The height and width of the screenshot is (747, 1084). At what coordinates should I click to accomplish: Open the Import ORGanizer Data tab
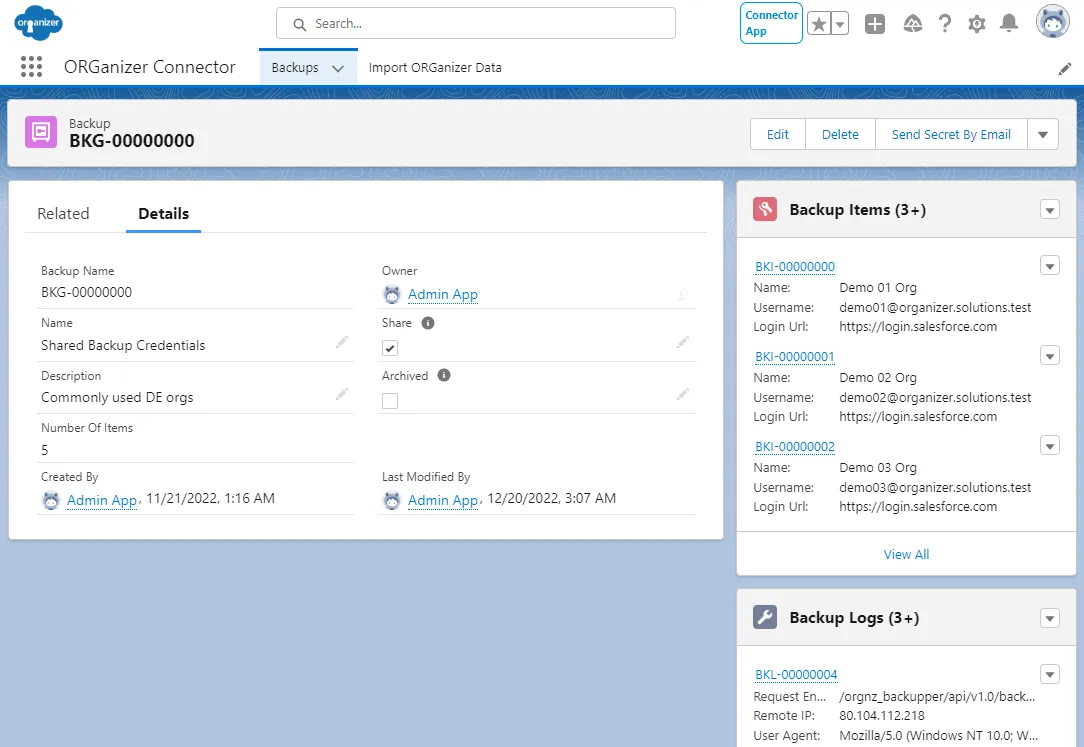pos(435,68)
